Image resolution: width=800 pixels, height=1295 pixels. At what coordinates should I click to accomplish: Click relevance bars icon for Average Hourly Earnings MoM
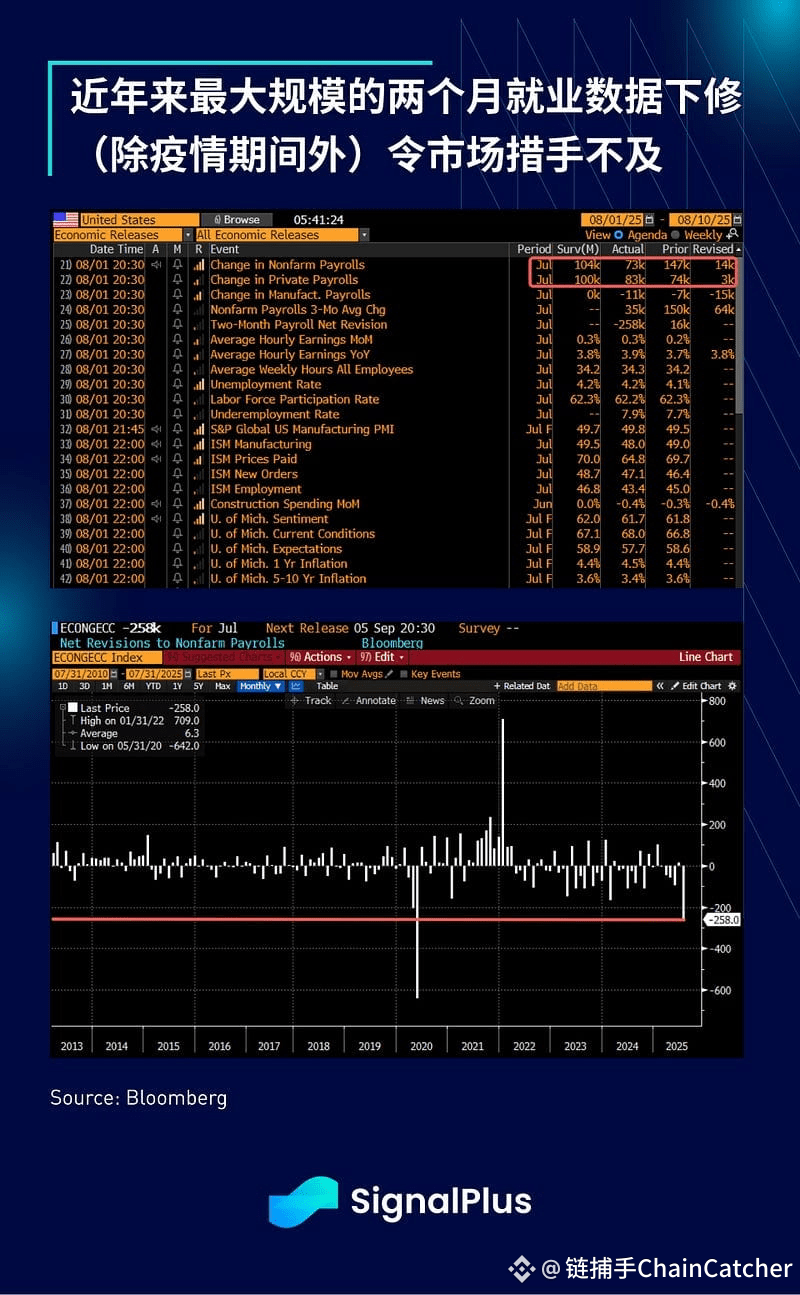199,340
